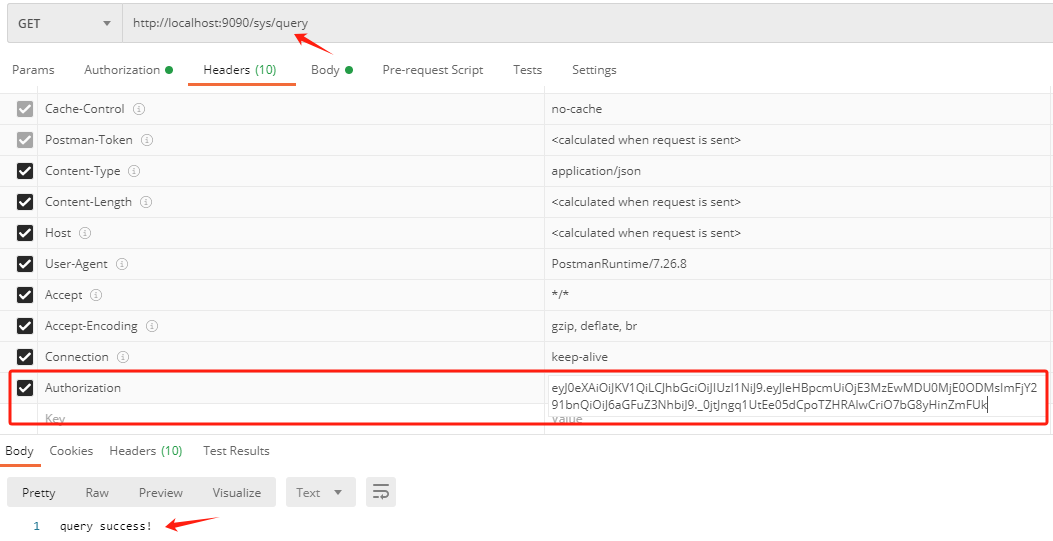Toggle the Cache-Control header checkbox

pyautogui.click(x=25, y=109)
